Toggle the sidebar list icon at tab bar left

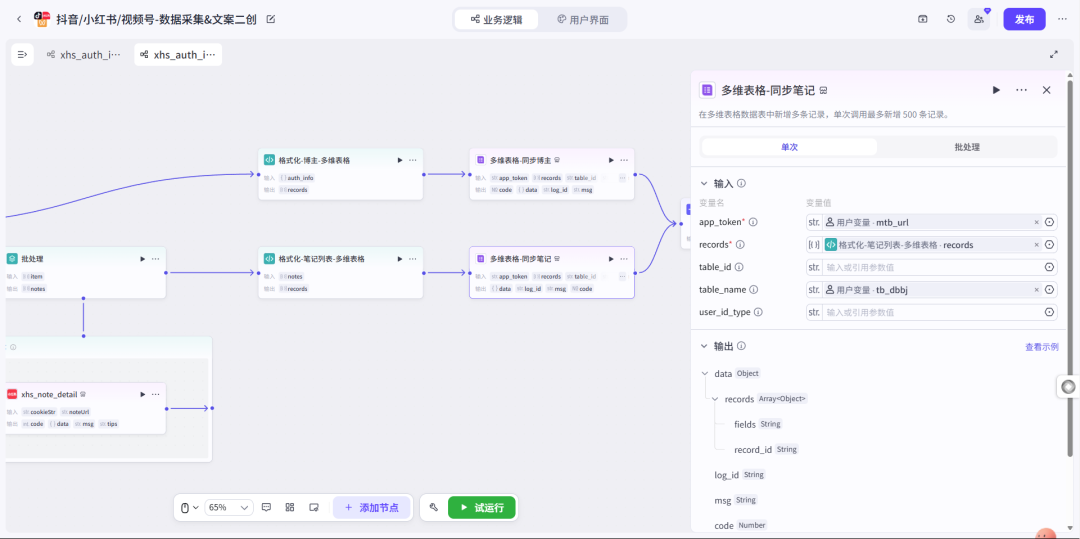(x=22, y=54)
